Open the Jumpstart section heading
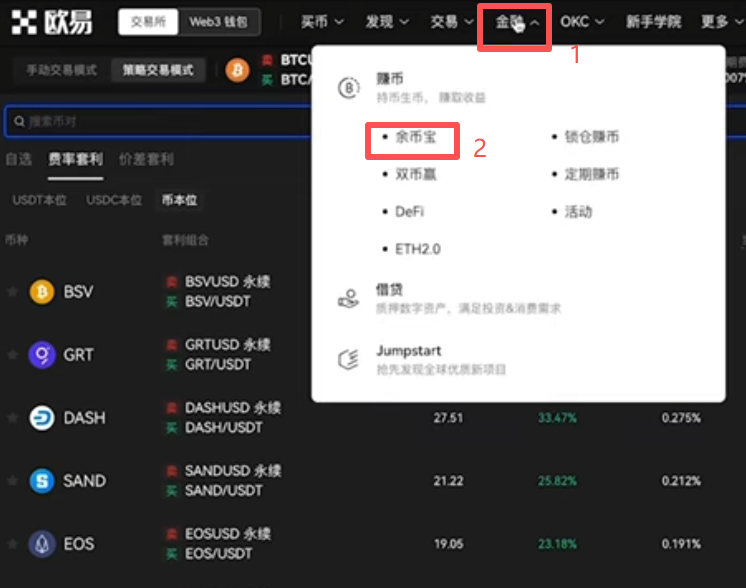The height and width of the screenshot is (588, 746). coord(409,351)
